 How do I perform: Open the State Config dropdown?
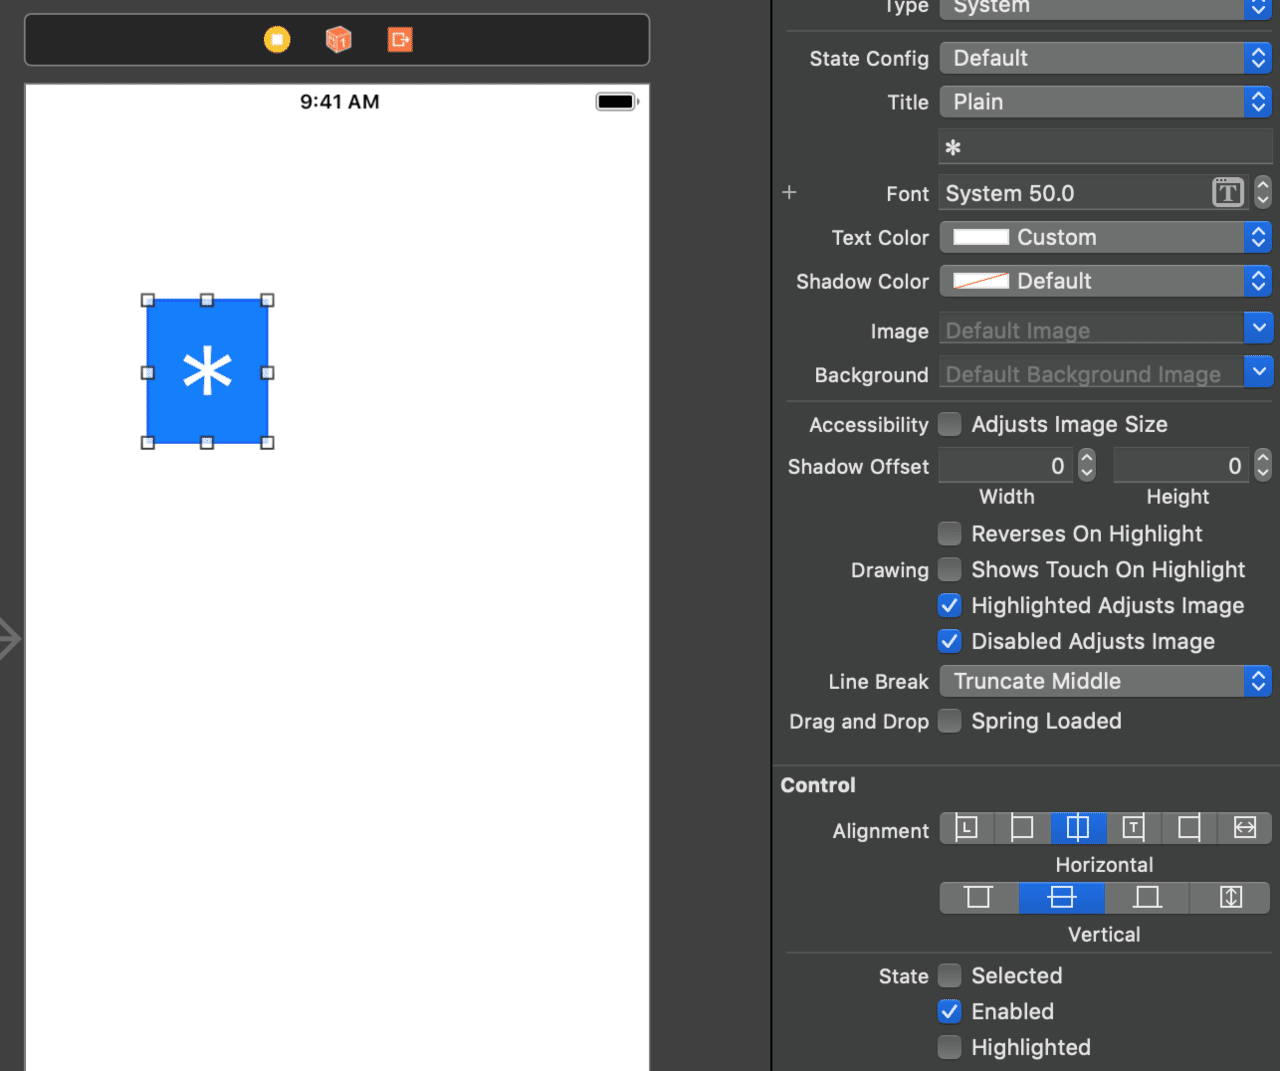coord(1106,58)
